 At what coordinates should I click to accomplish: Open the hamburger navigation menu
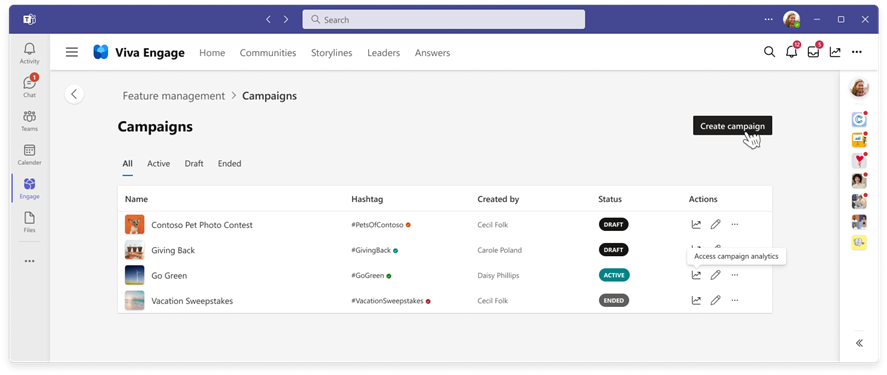coord(72,53)
